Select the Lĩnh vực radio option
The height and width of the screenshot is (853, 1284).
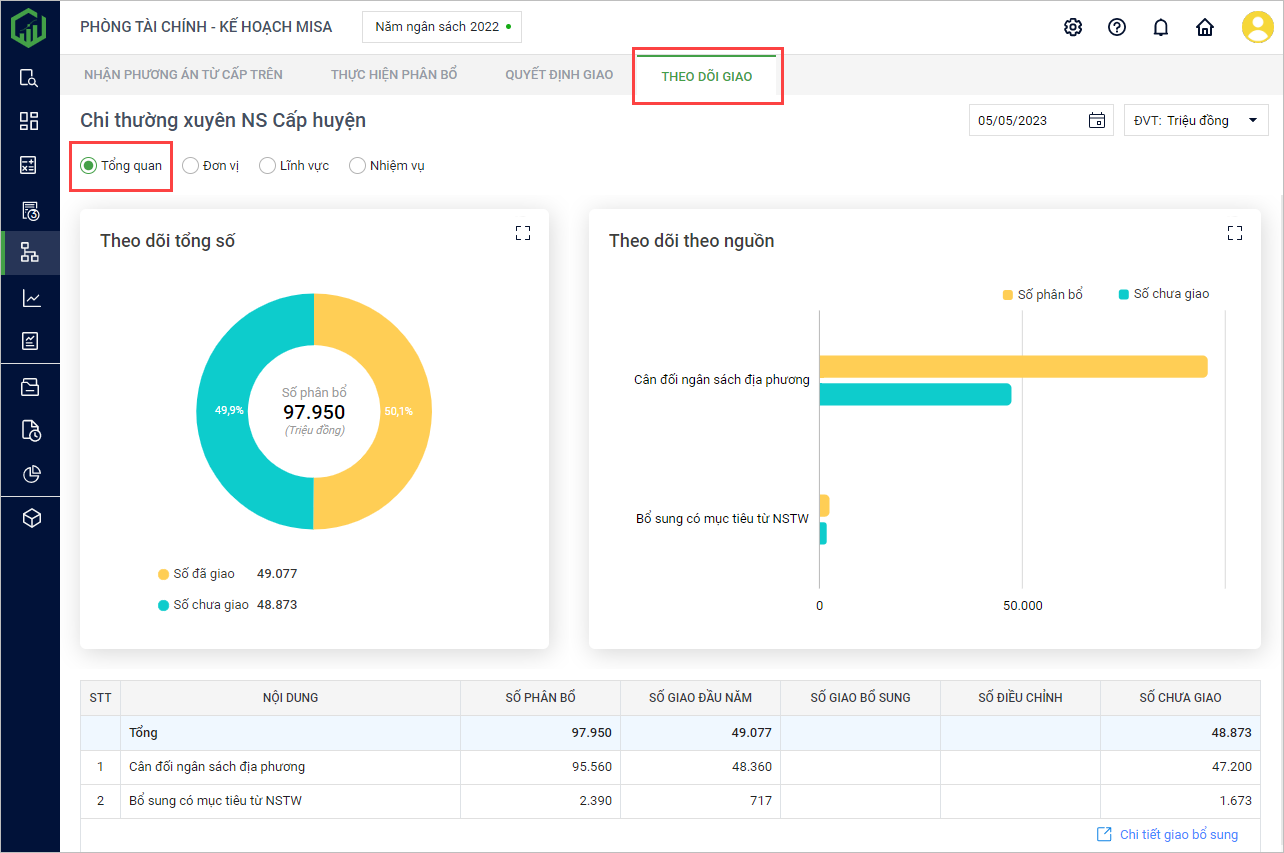[267, 166]
